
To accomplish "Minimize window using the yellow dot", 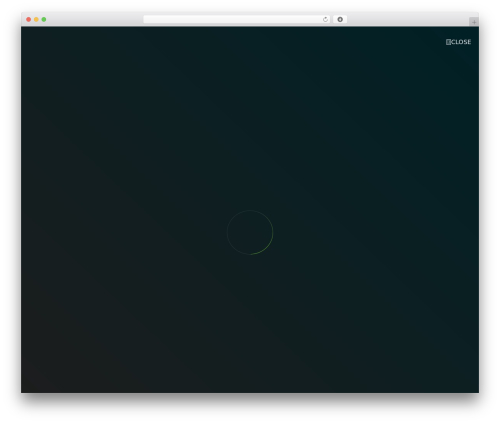I will tap(36, 19).
